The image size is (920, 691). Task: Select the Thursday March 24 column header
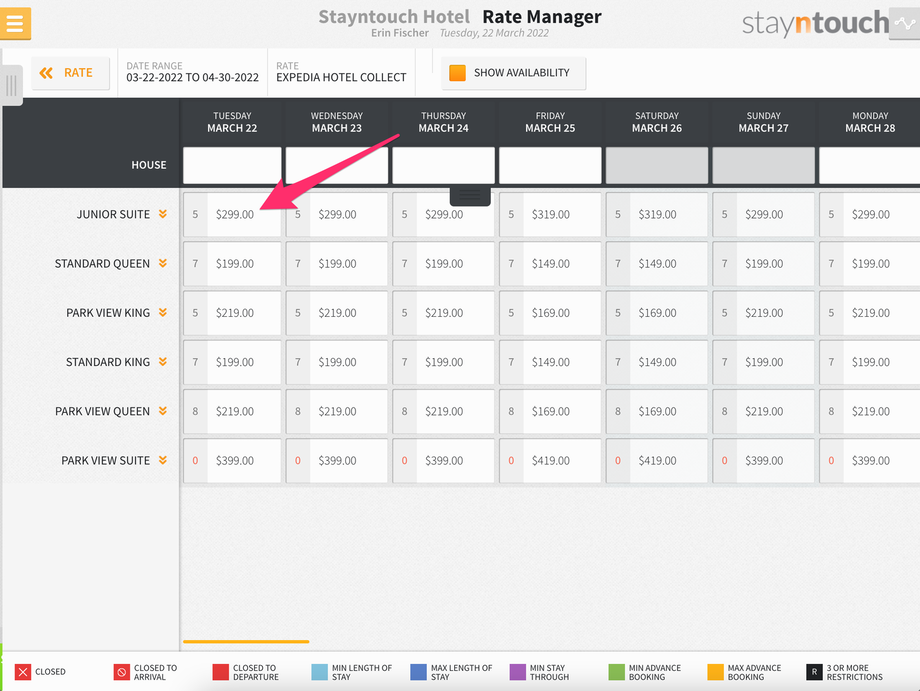(444, 122)
